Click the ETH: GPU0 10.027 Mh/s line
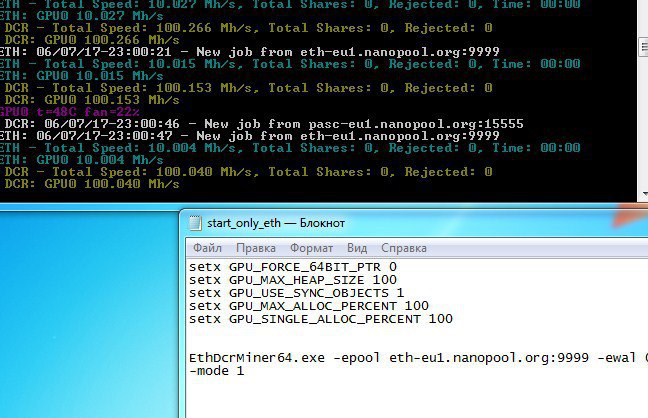The image size is (648, 418). (81, 16)
